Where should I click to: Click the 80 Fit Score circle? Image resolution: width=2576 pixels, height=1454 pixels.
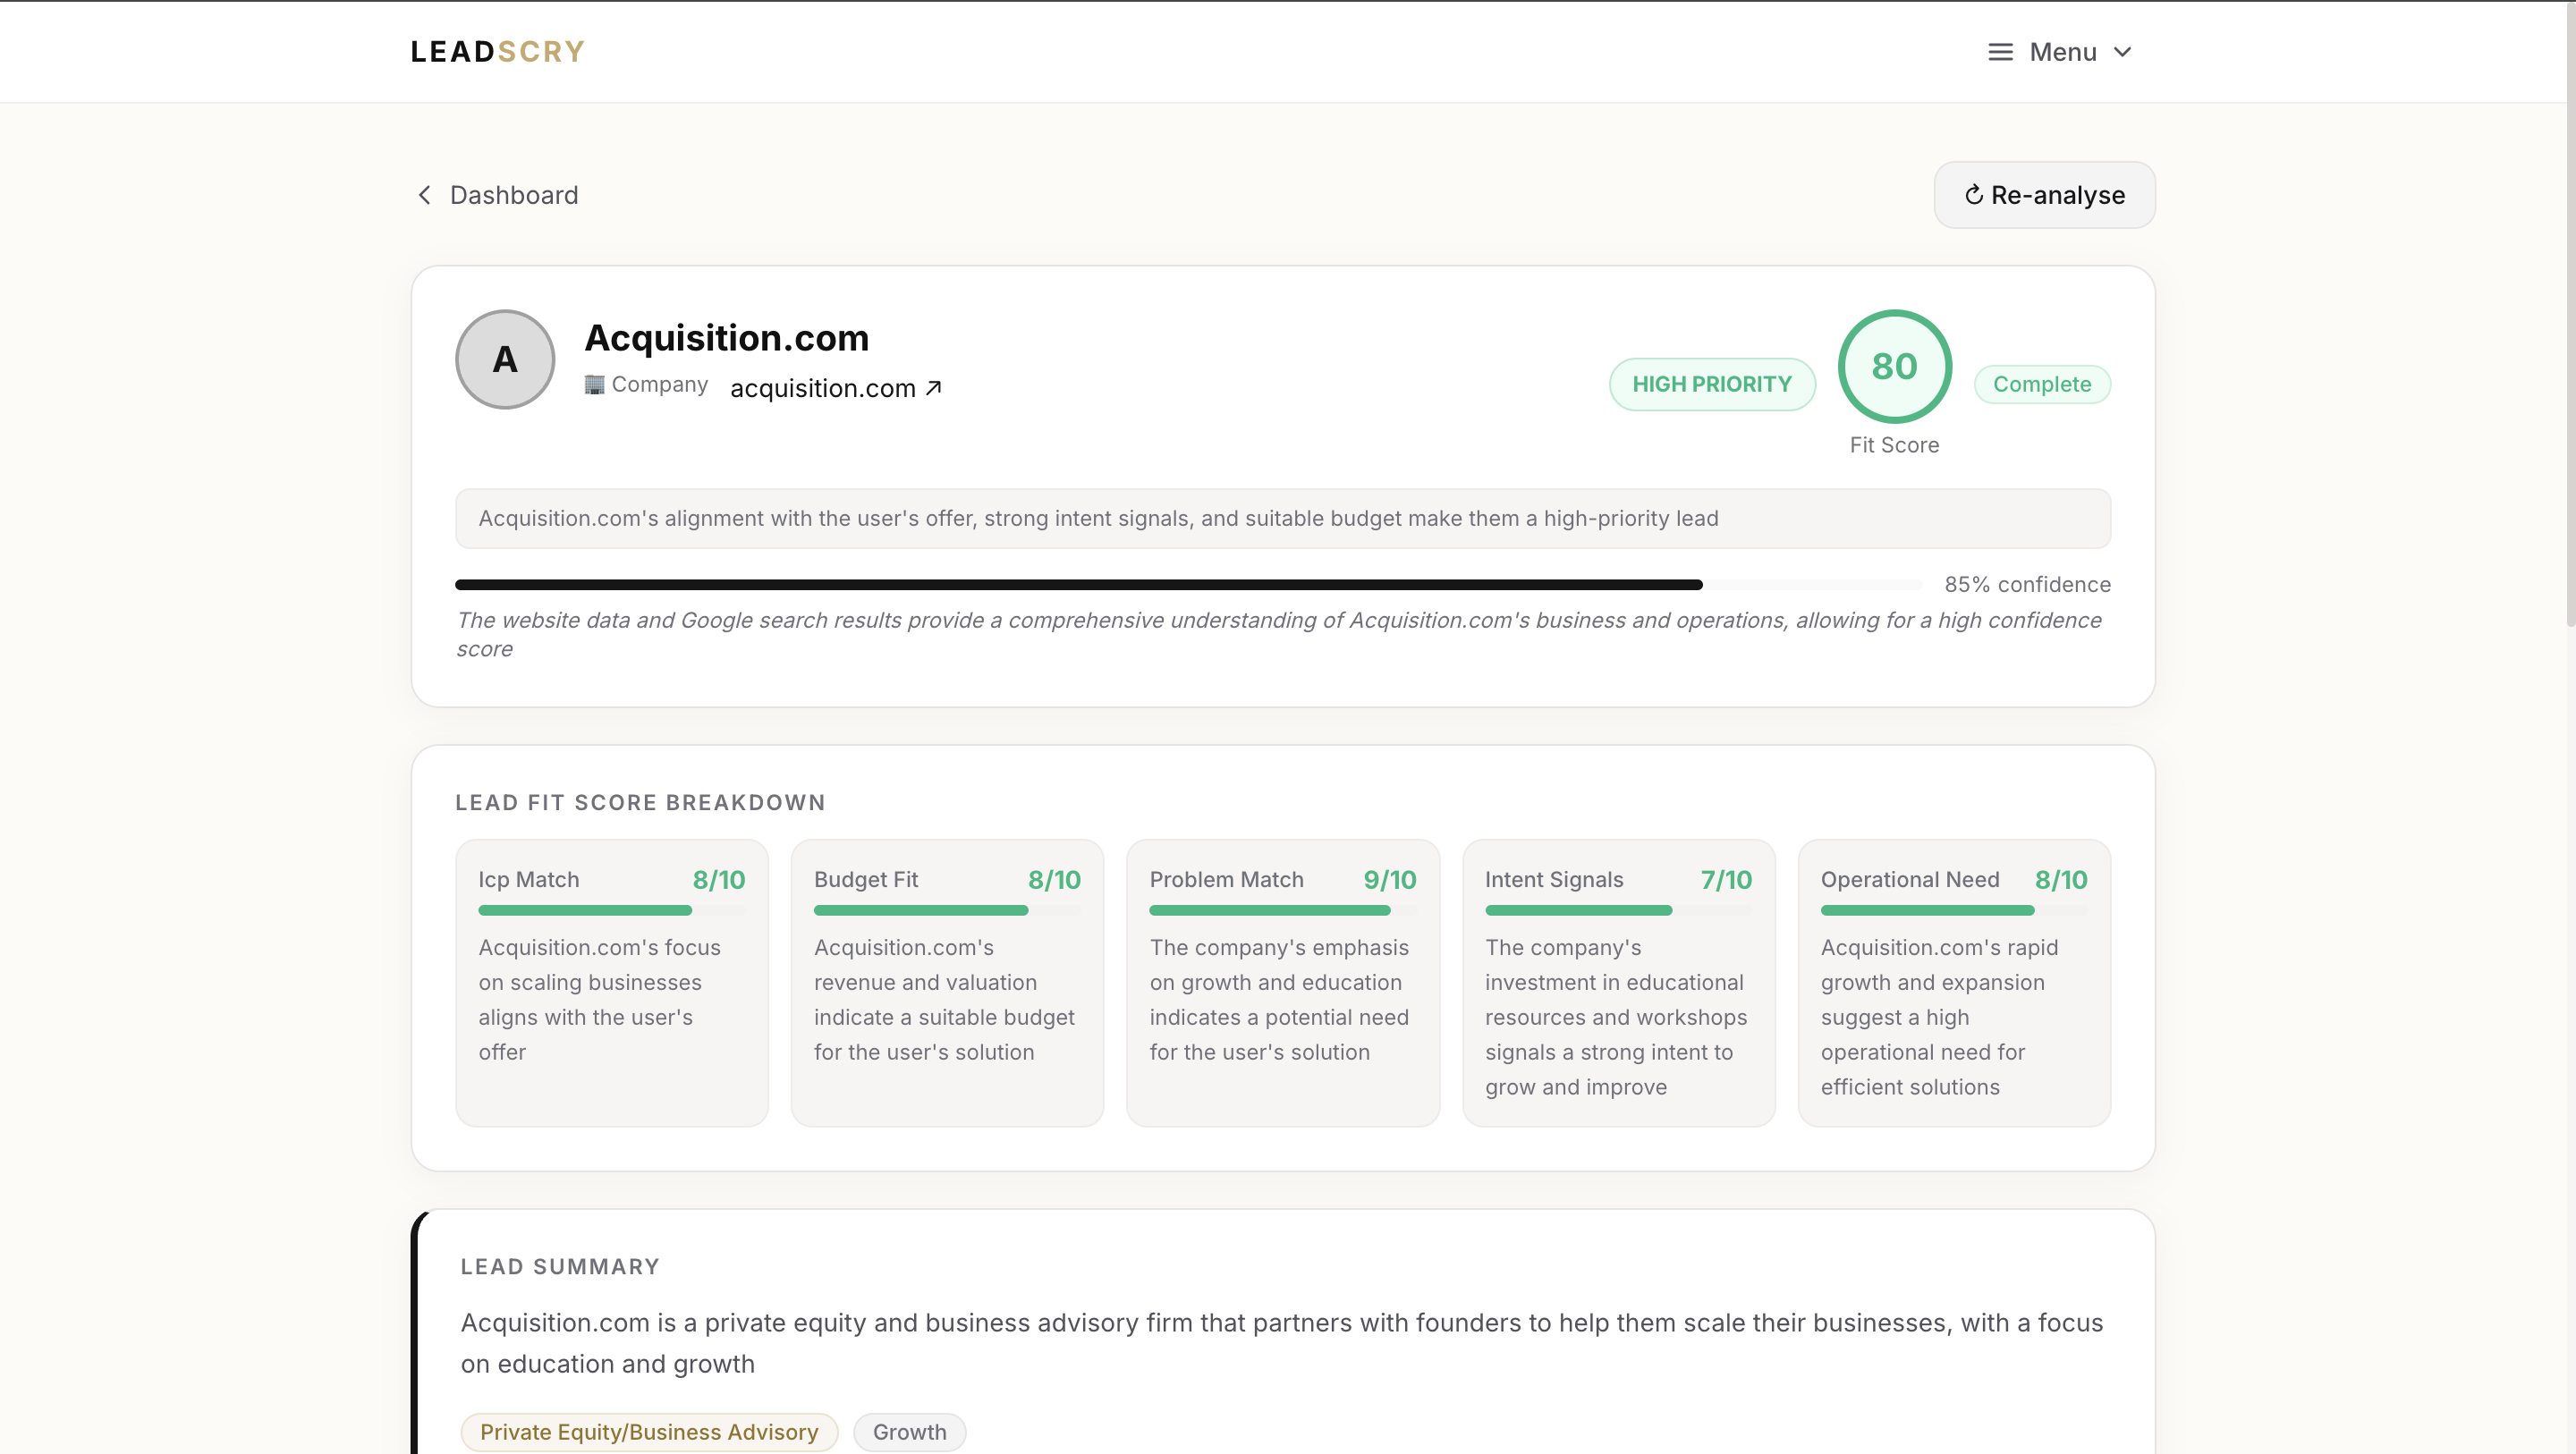(1894, 366)
